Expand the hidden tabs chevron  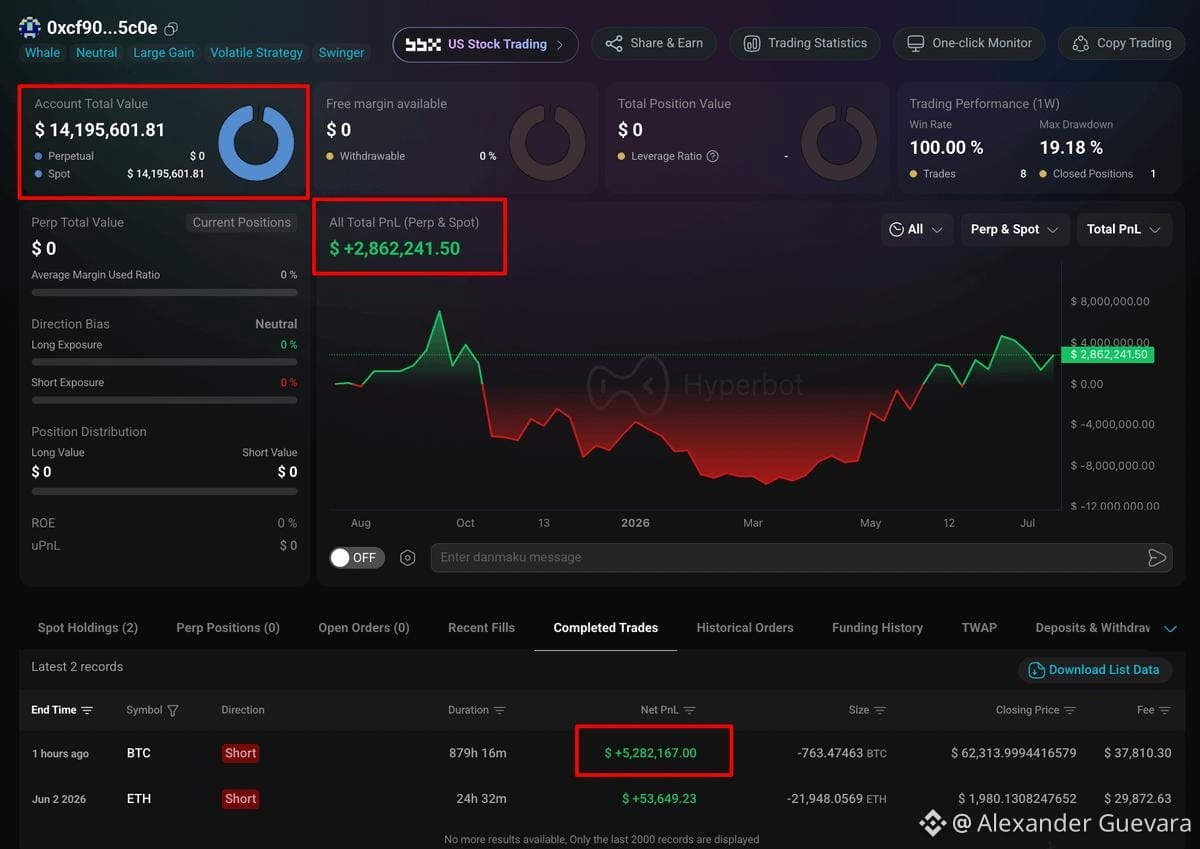[1171, 629]
